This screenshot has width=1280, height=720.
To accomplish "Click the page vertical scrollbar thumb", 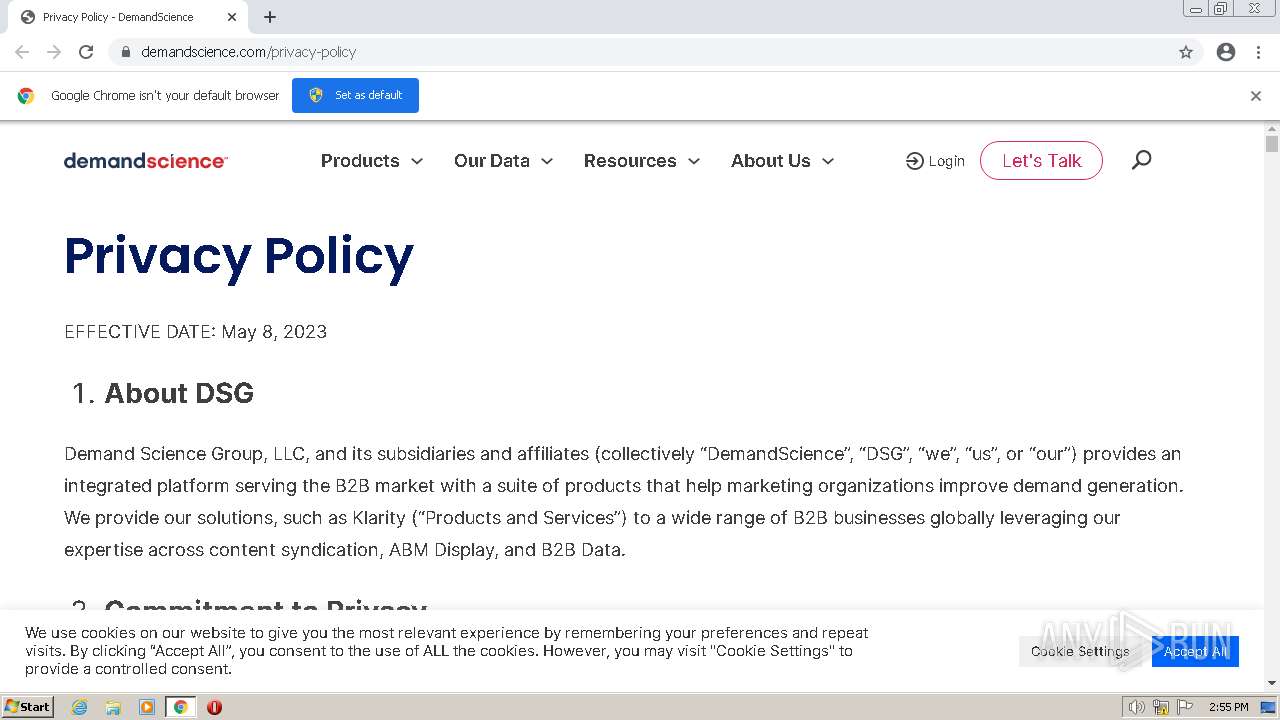I will coord(1272,144).
